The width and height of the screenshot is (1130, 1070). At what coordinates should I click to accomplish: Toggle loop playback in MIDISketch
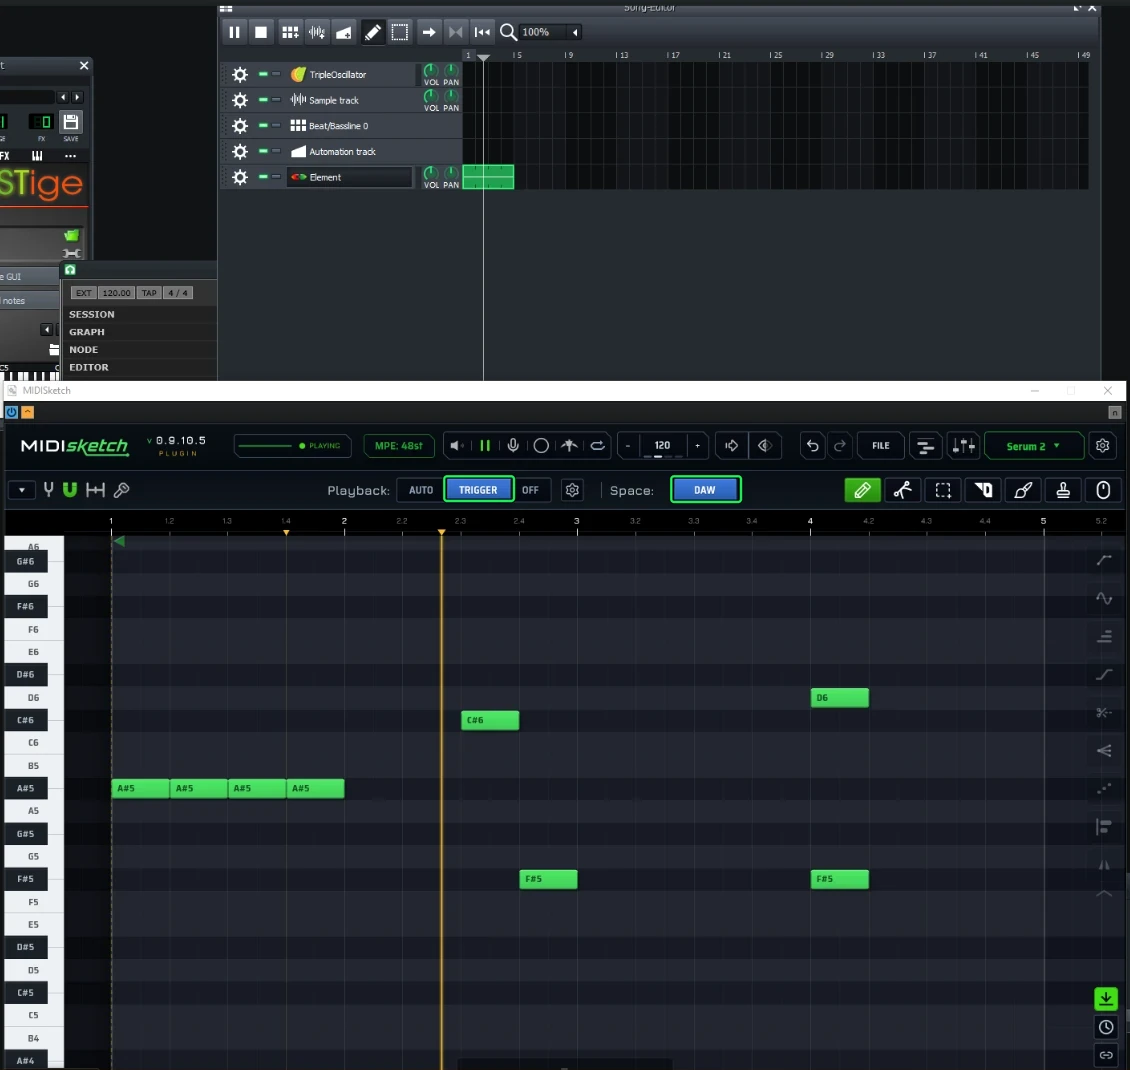coord(597,446)
